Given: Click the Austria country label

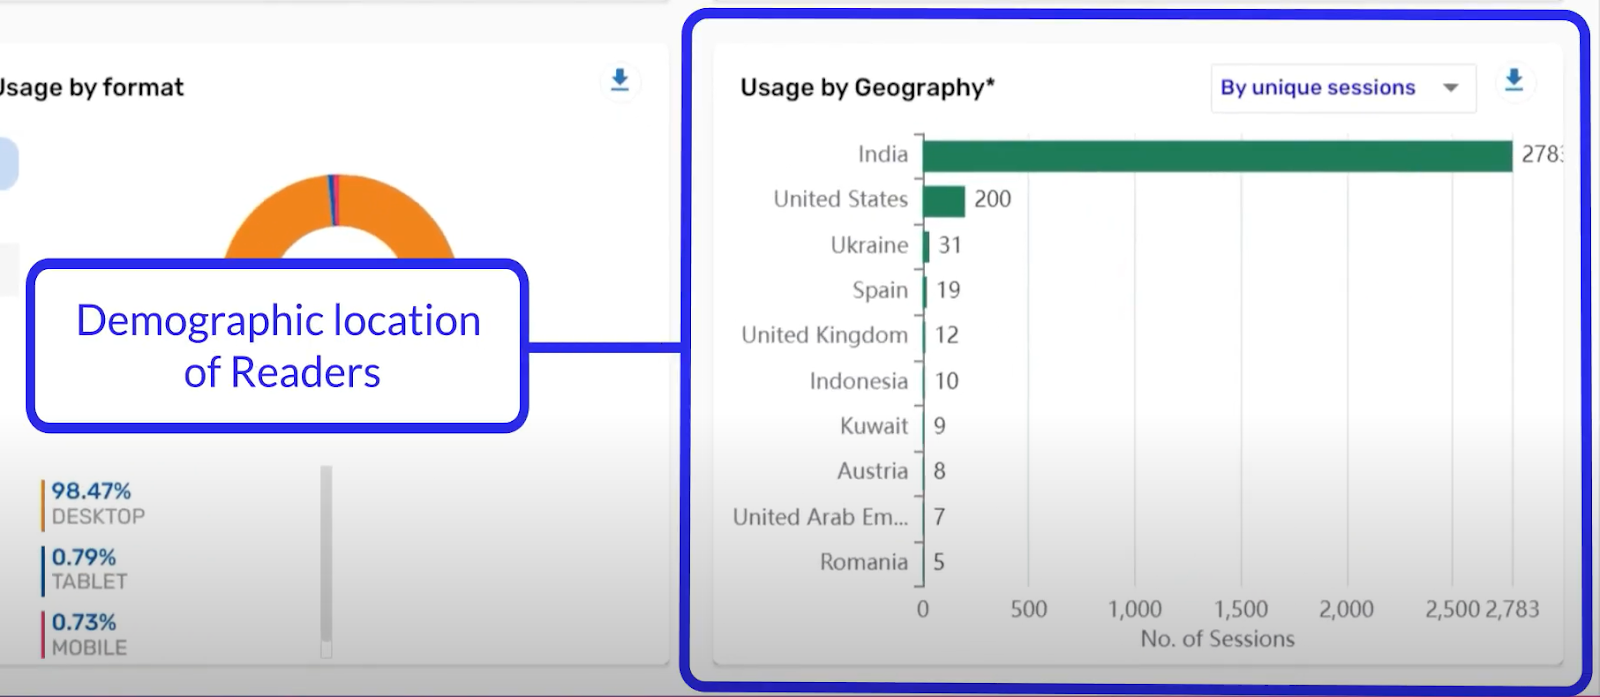Looking at the screenshot, I should click(872, 471).
